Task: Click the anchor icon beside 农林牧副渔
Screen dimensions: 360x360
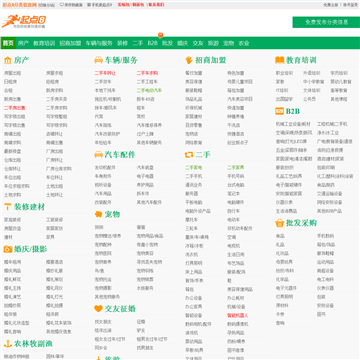Action: pyautogui.click(x=8, y=344)
